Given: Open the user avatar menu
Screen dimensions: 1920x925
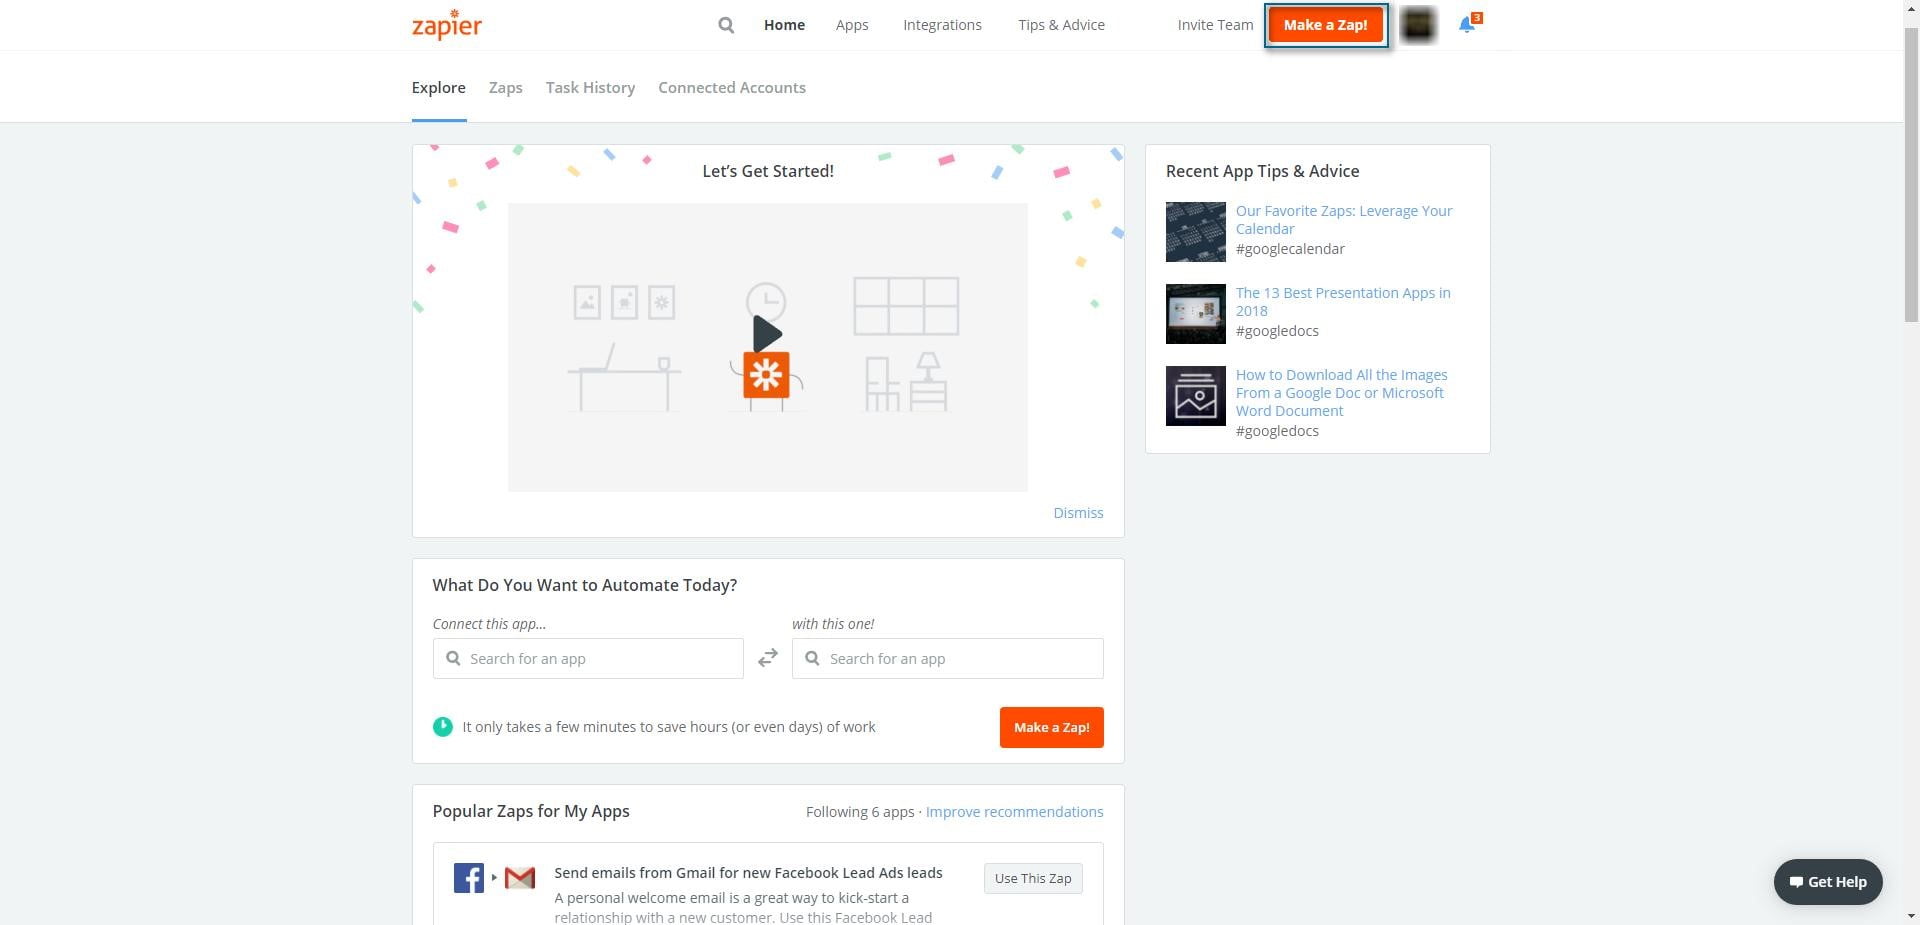Looking at the screenshot, I should [1418, 25].
